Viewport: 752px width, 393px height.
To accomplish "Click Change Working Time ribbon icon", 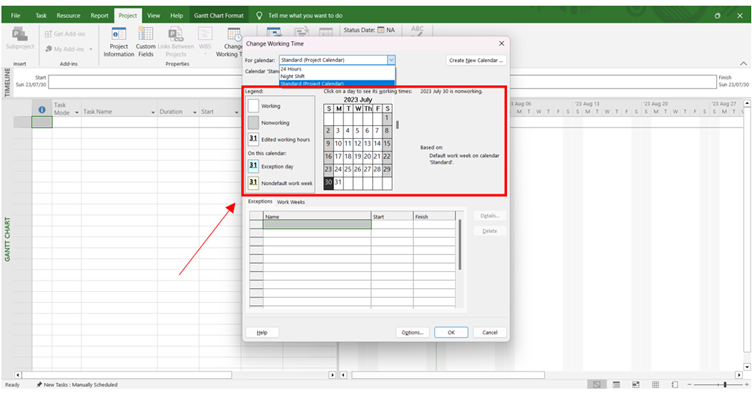I will (x=235, y=35).
